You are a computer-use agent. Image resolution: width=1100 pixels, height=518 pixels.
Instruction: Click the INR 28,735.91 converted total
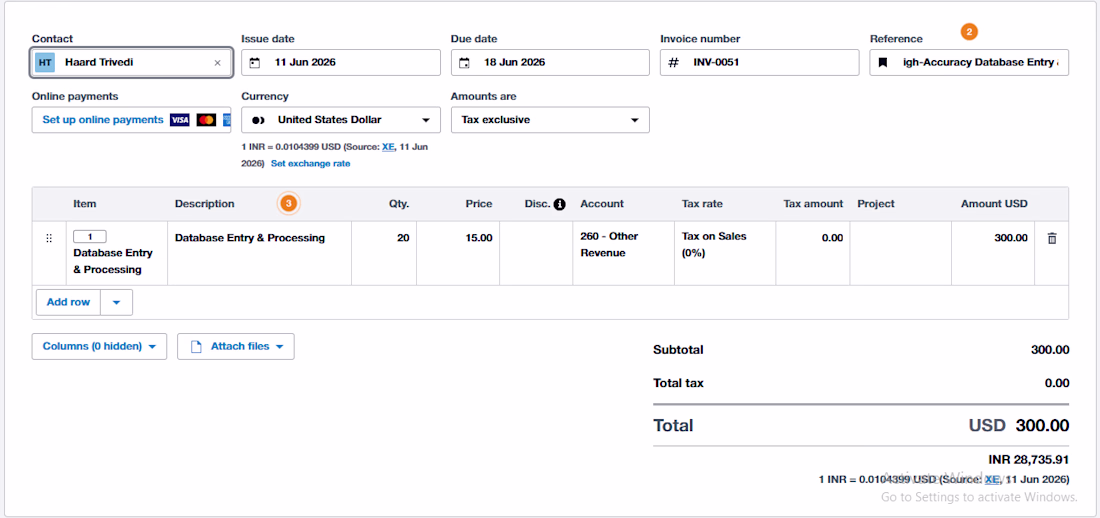point(1028,460)
